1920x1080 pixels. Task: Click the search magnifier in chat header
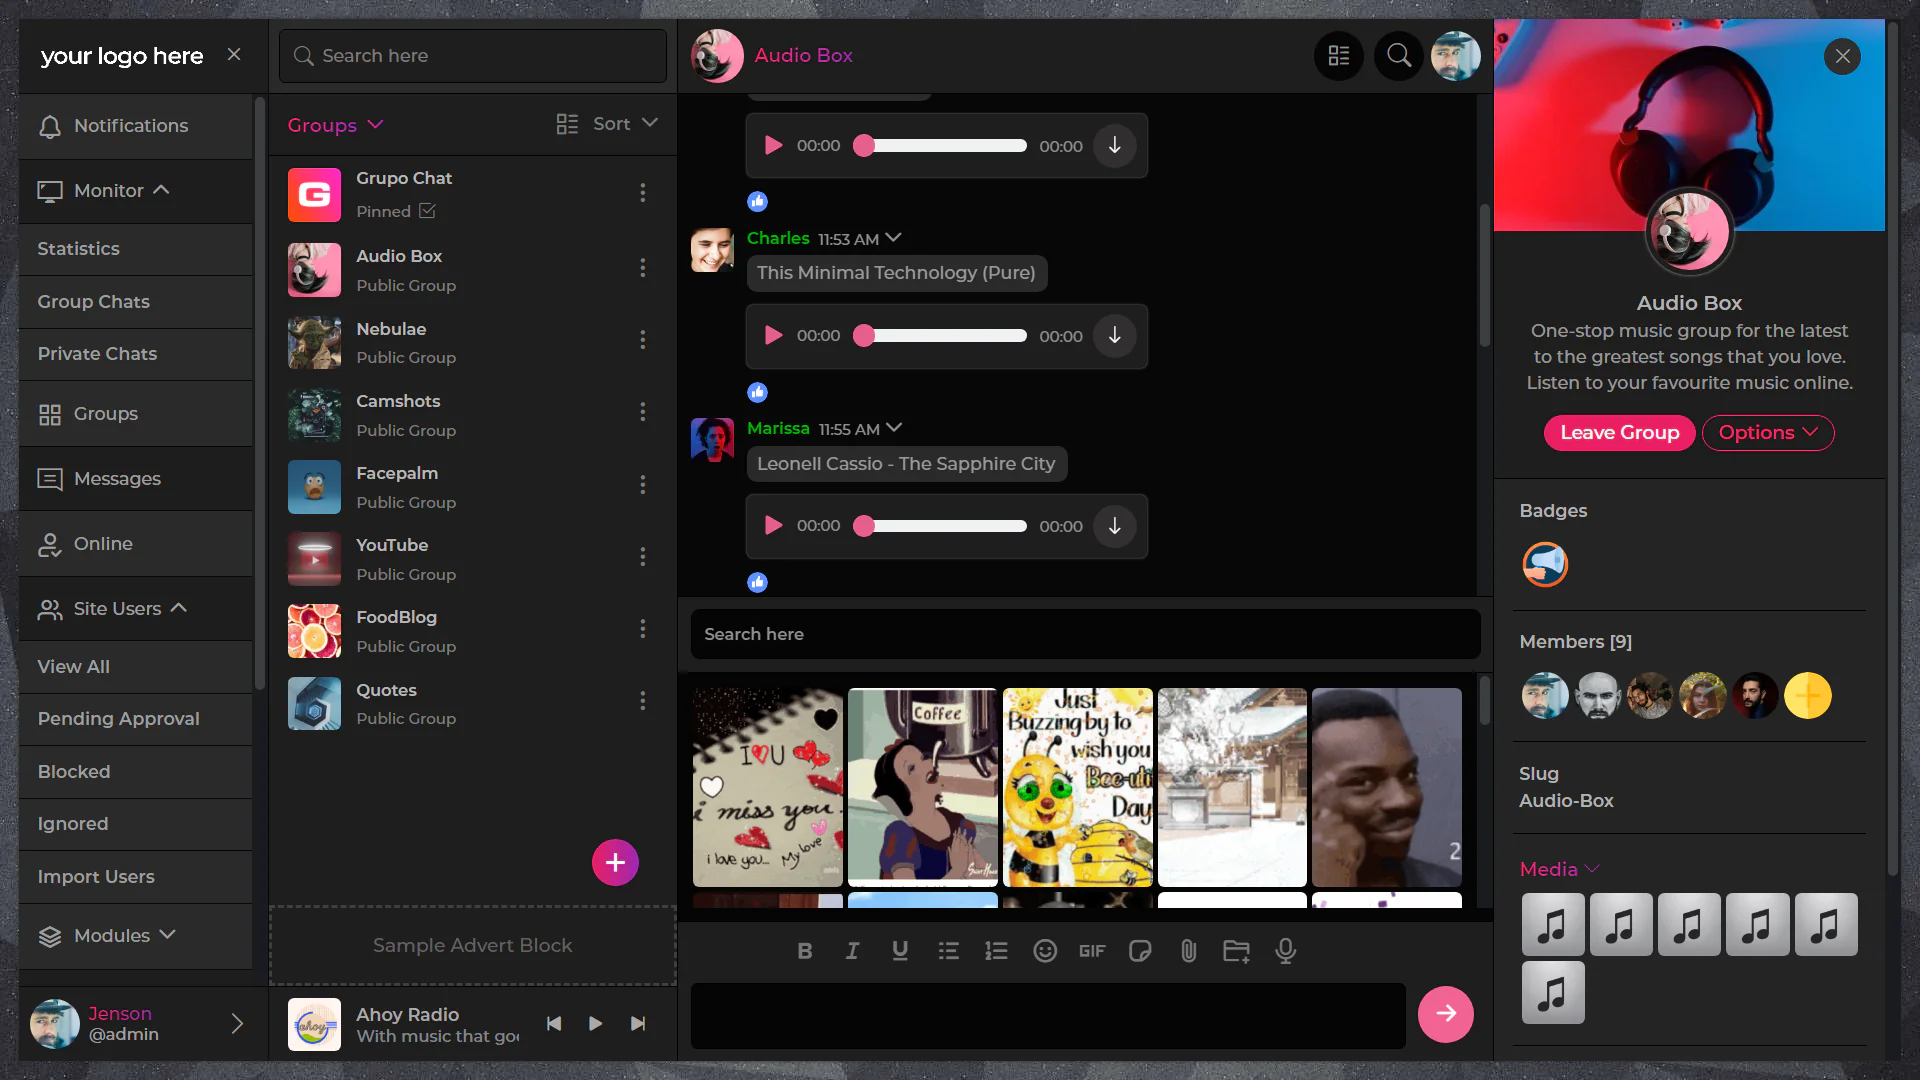[1399, 56]
